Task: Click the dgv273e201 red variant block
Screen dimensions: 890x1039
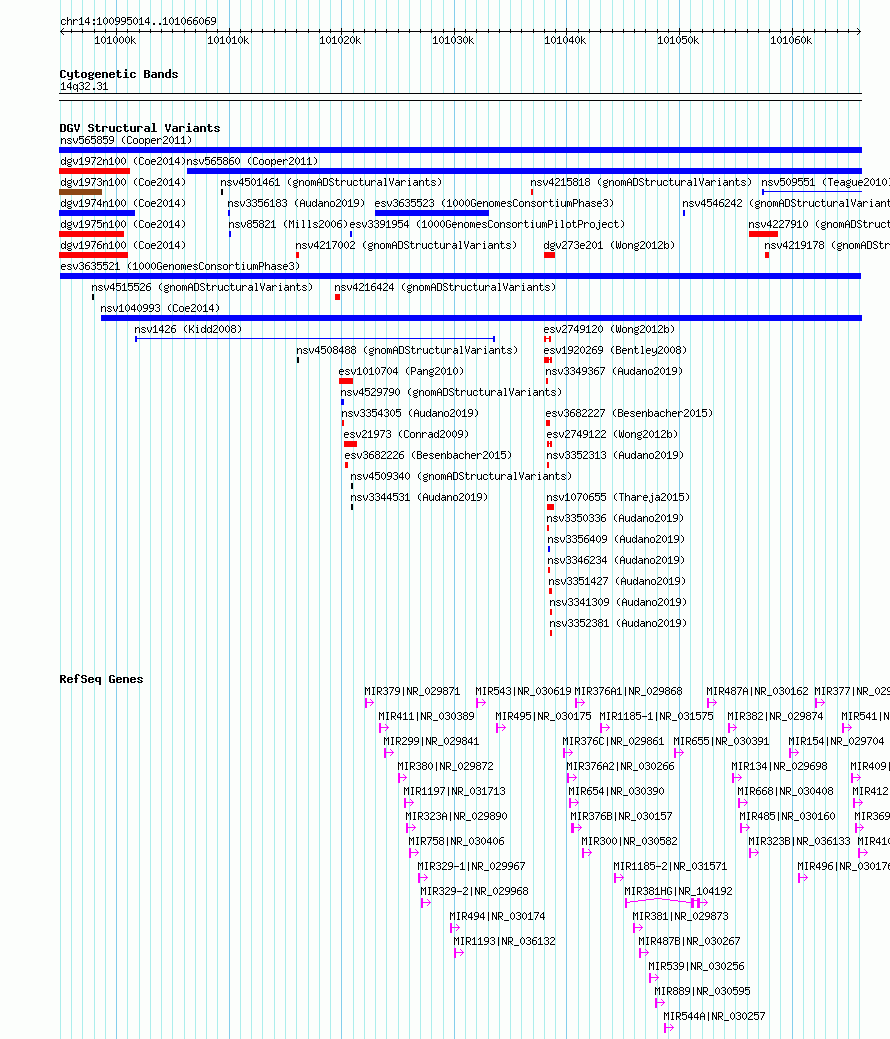Action: pyautogui.click(x=549, y=255)
